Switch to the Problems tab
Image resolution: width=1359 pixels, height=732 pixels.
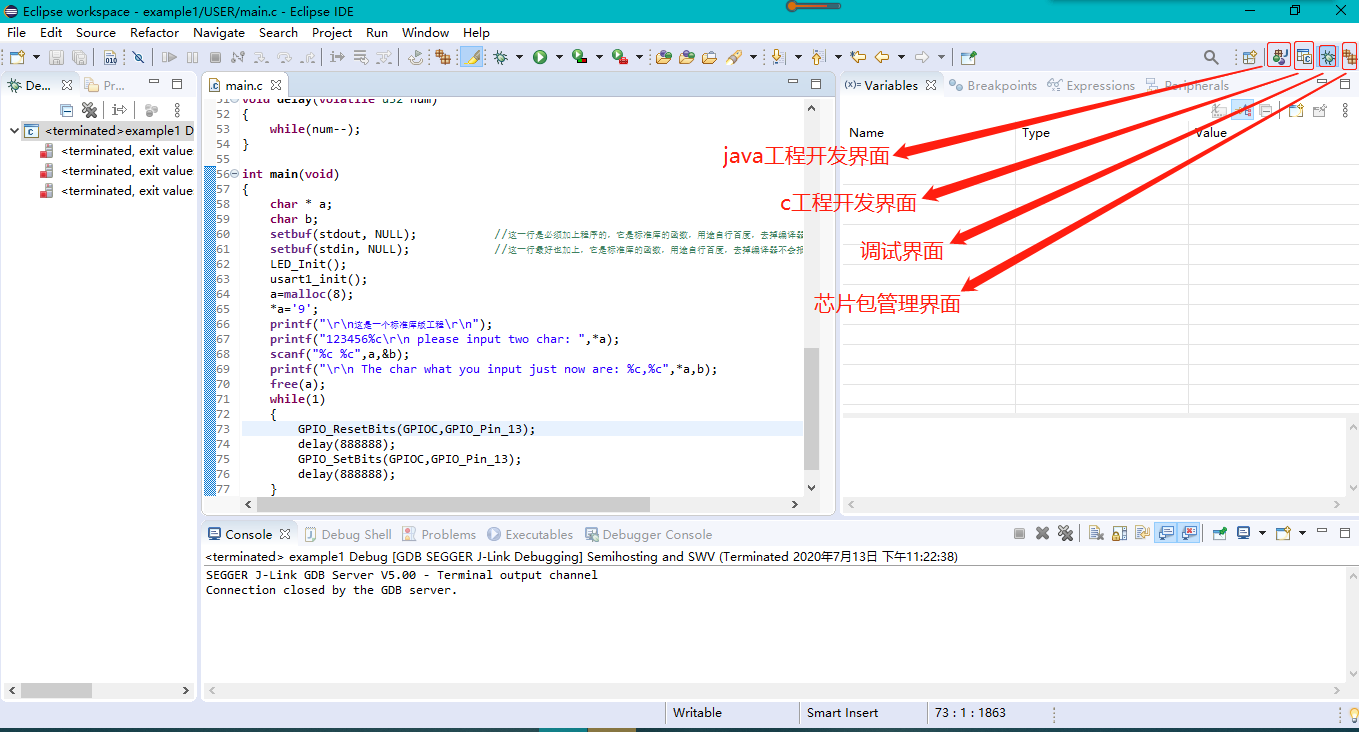[439, 534]
